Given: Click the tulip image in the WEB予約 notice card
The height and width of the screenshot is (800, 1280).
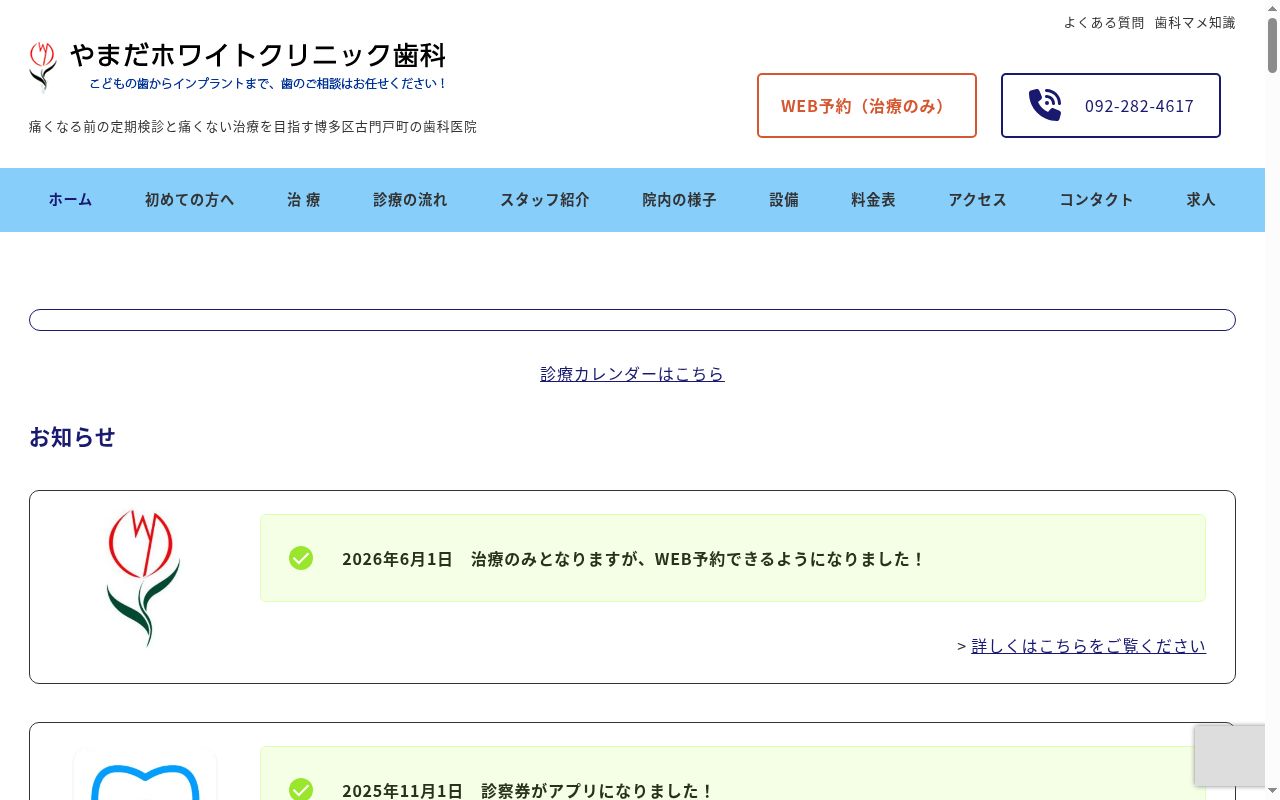Looking at the screenshot, I should (144, 578).
